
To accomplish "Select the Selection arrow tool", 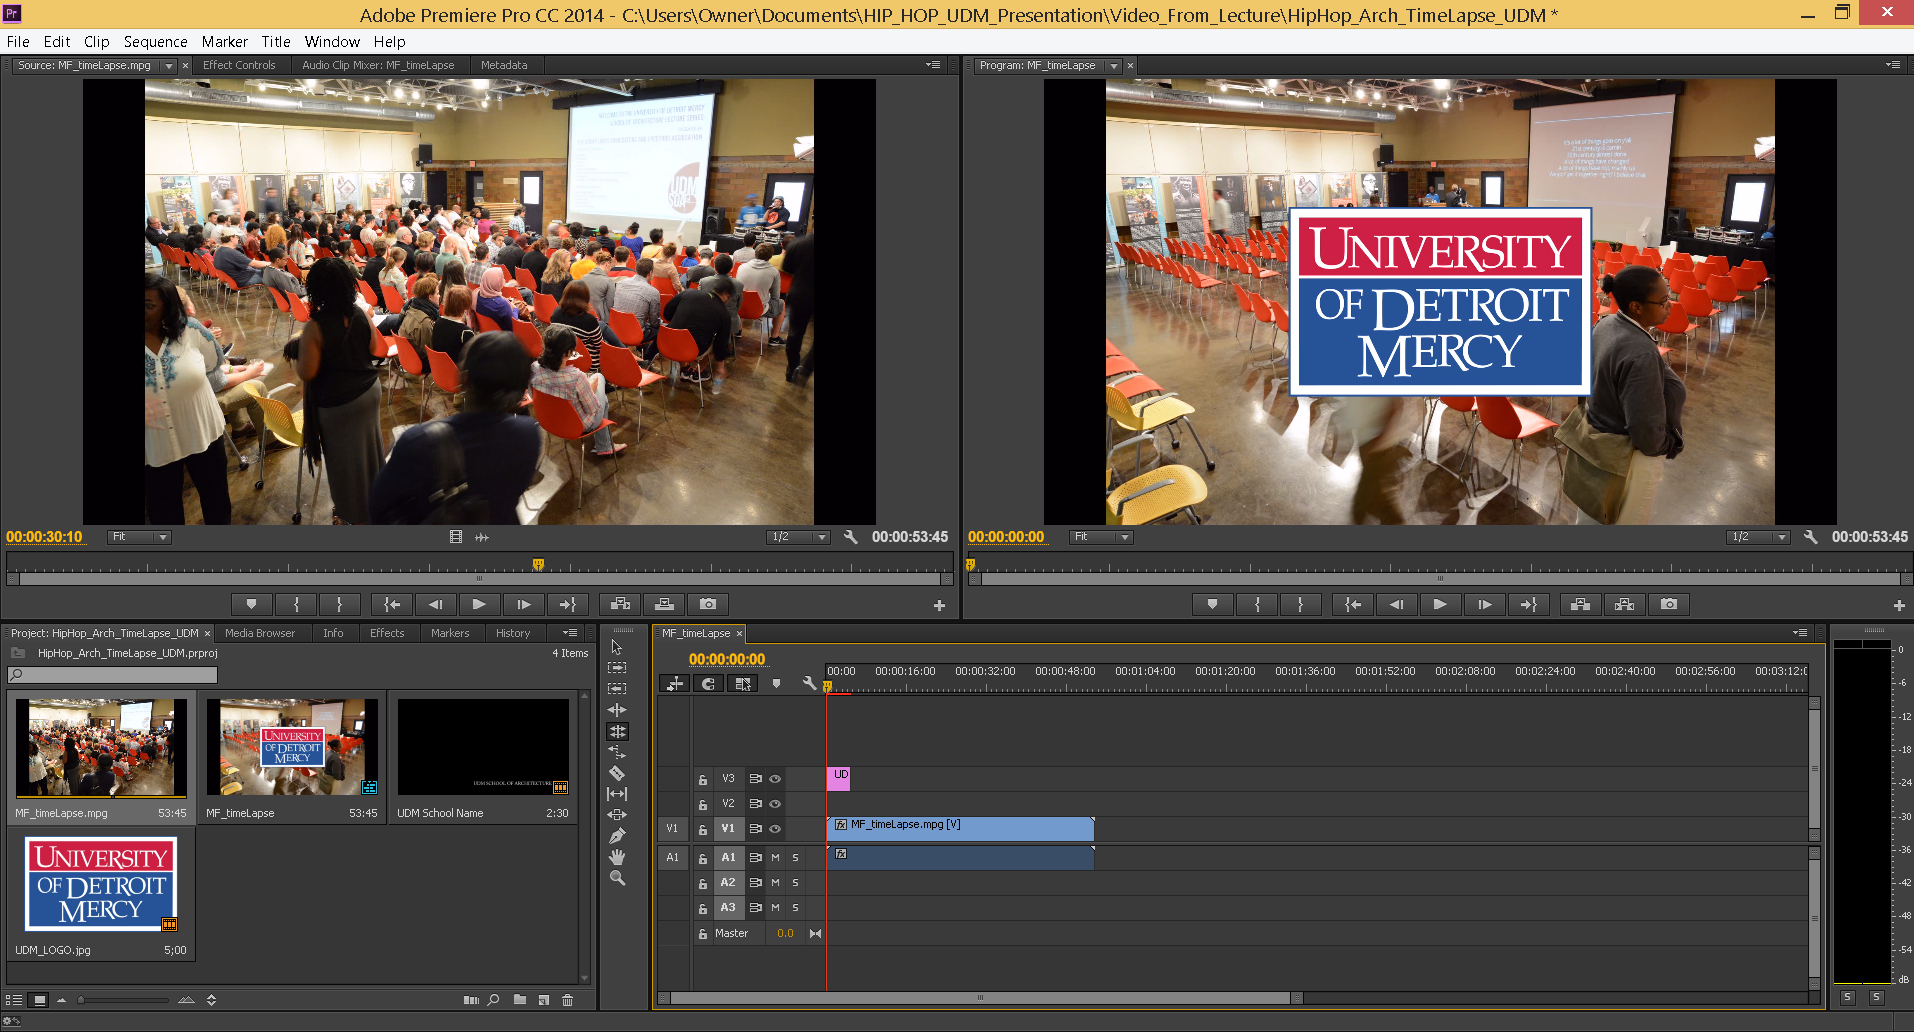I will coord(617,647).
